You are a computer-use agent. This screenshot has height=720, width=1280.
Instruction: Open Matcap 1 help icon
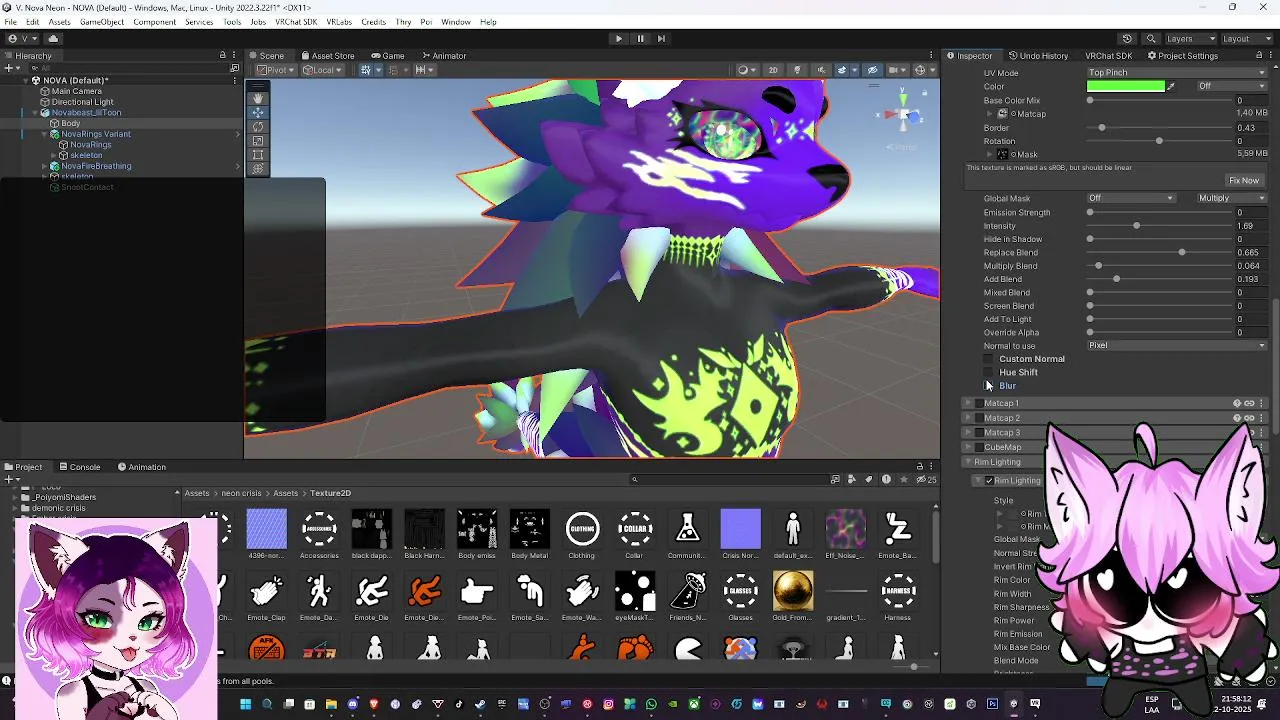[x=1237, y=403]
